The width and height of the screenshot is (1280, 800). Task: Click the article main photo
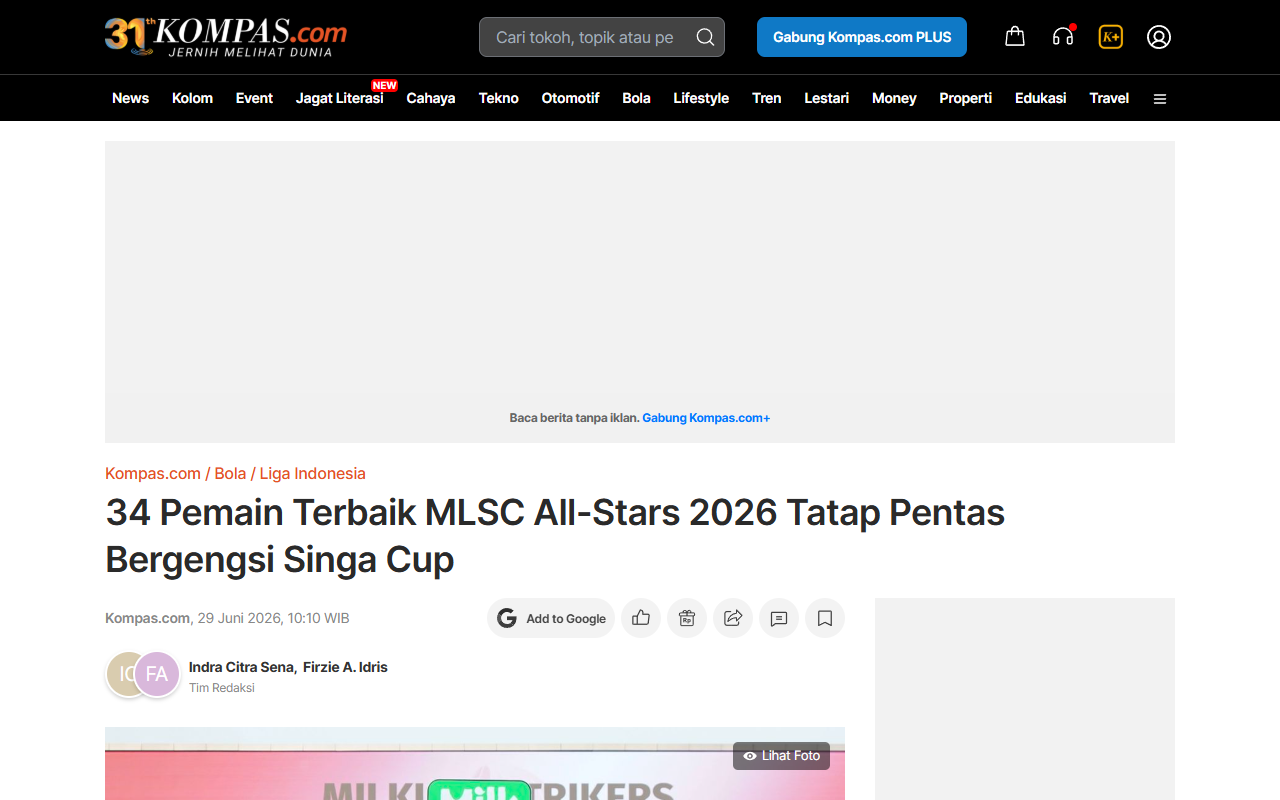click(x=475, y=764)
